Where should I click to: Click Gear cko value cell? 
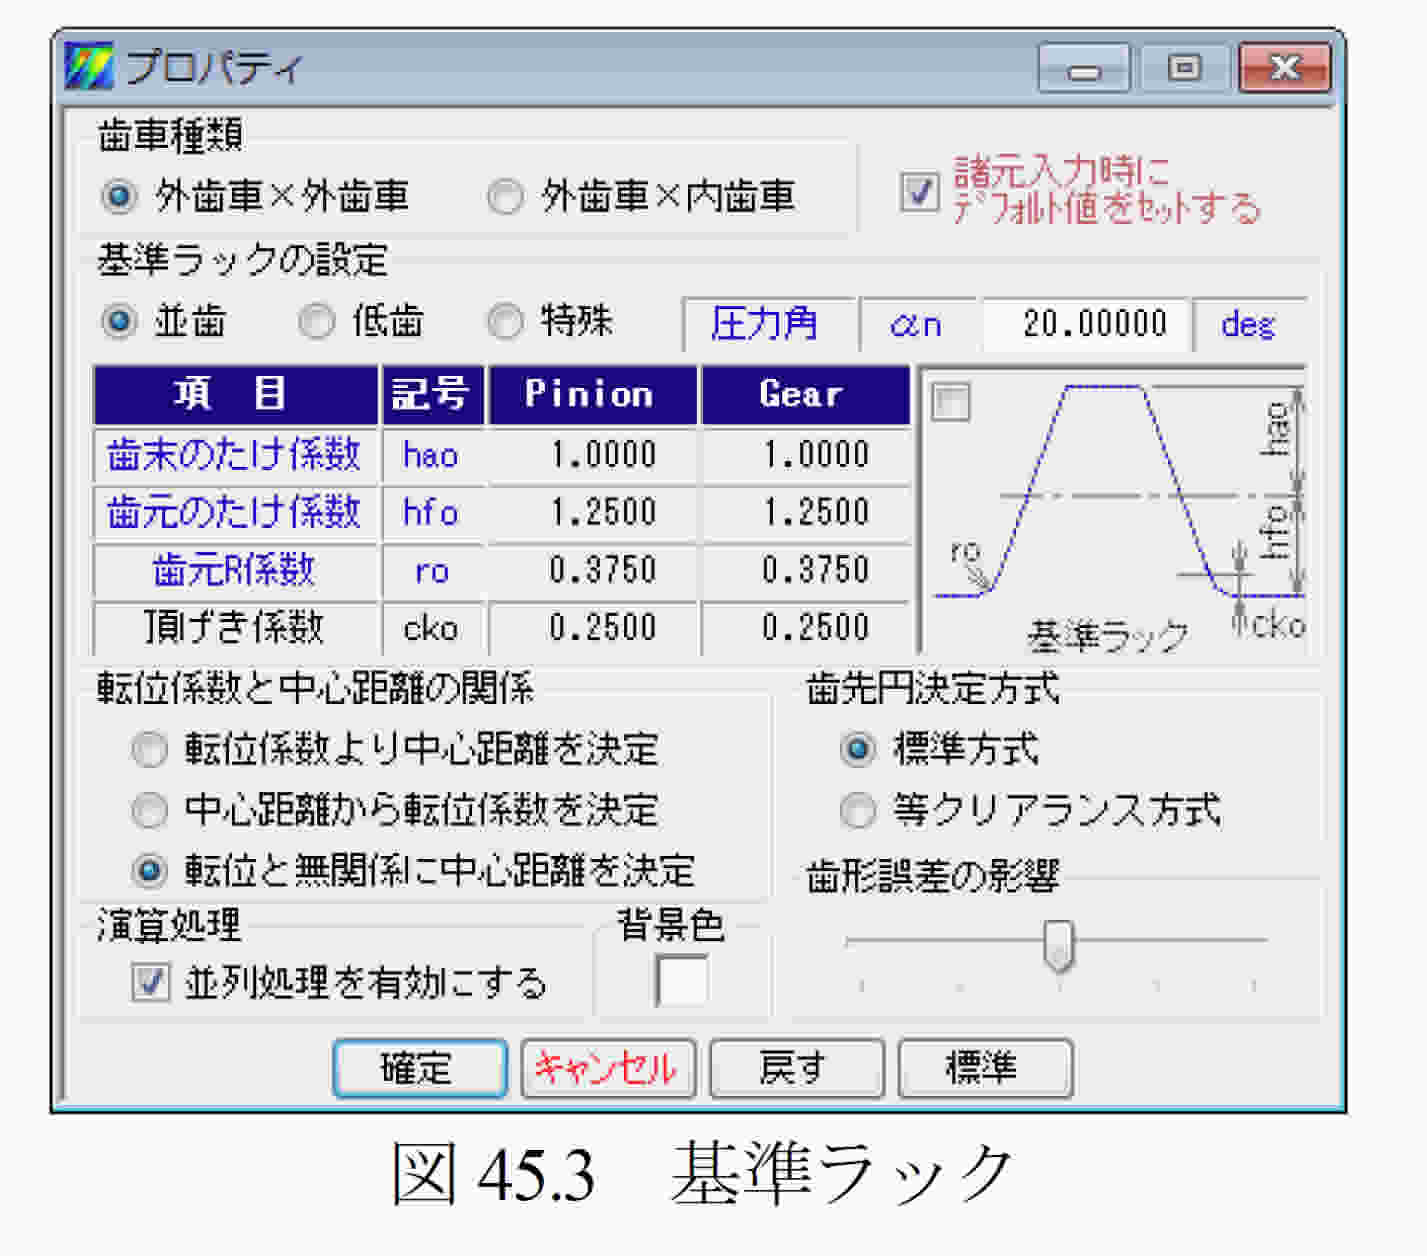click(x=806, y=628)
